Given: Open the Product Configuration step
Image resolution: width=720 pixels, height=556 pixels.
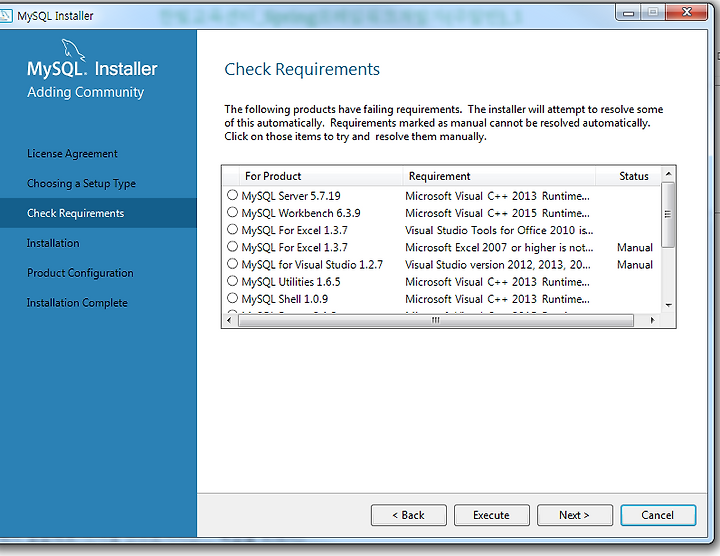Looking at the screenshot, I should click(80, 273).
